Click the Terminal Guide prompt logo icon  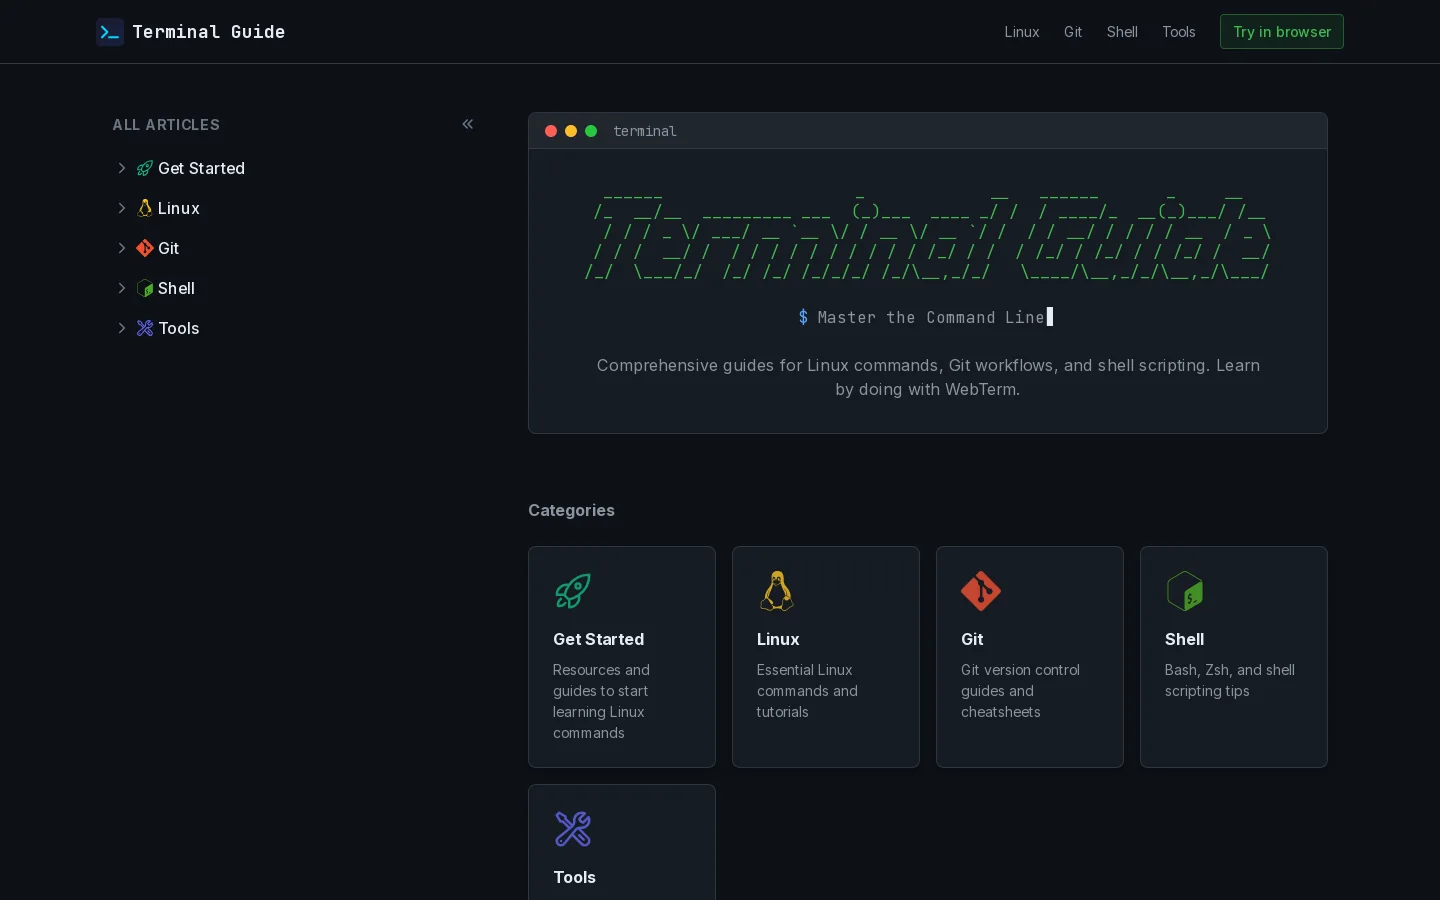pos(110,32)
